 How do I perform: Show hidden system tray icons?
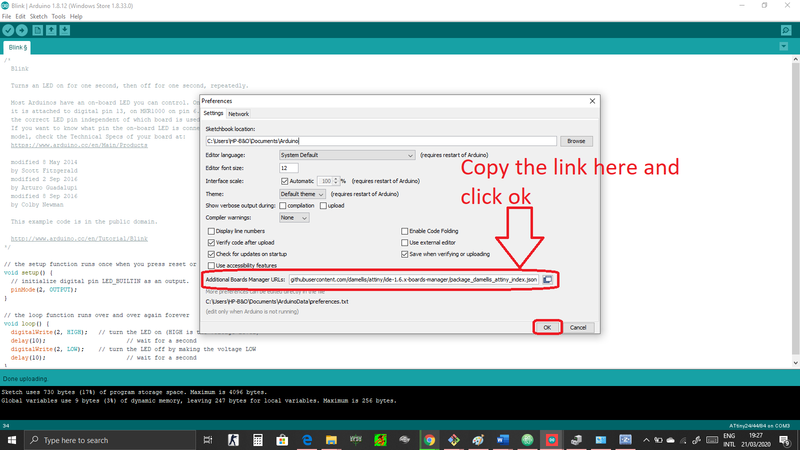pyautogui.click(x=646, y=440)
